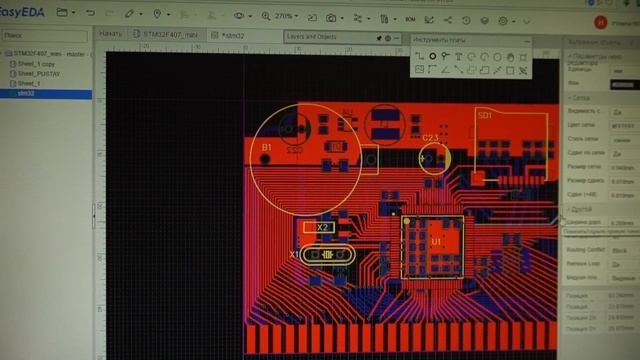Click the grid color value field
This screenshot has height=360, width=640.
pyautogui.click(x=624, y=126)
